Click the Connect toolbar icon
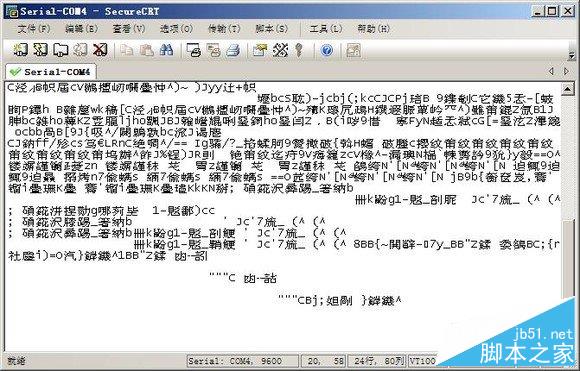 pyautogui.click(x=20, y=50)
